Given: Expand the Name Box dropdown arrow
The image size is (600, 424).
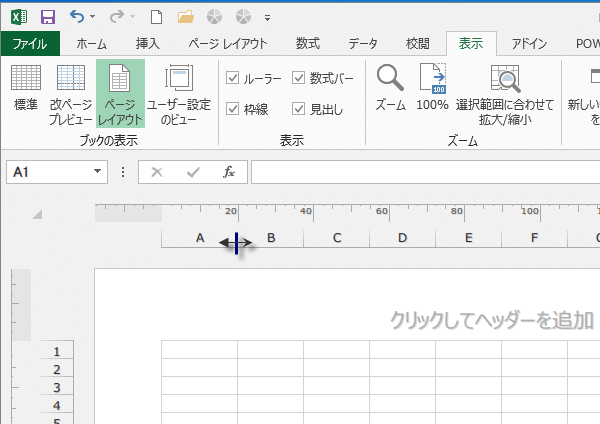Looking at the screenshot, I should [97, 172].
